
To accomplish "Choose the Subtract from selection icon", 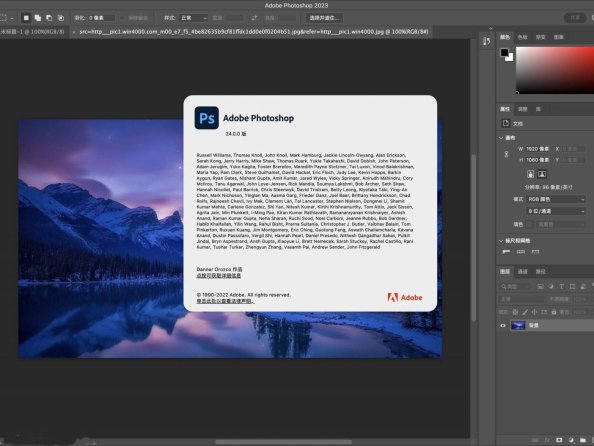I will (49, 18).
